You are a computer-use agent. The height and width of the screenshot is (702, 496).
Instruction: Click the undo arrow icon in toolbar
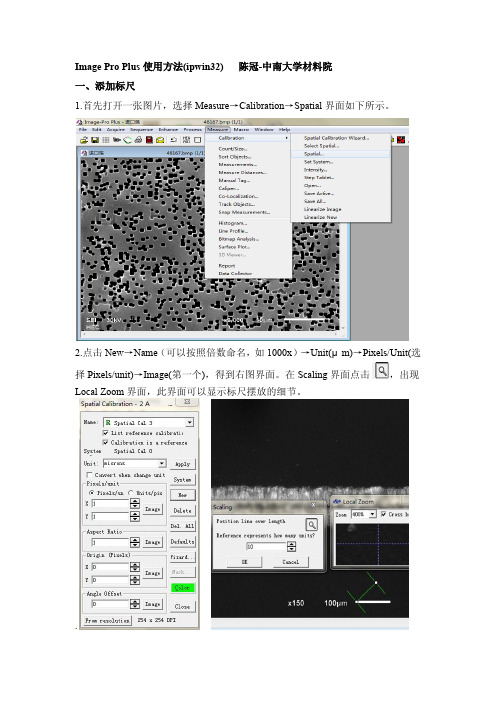[x=173, y=140]
